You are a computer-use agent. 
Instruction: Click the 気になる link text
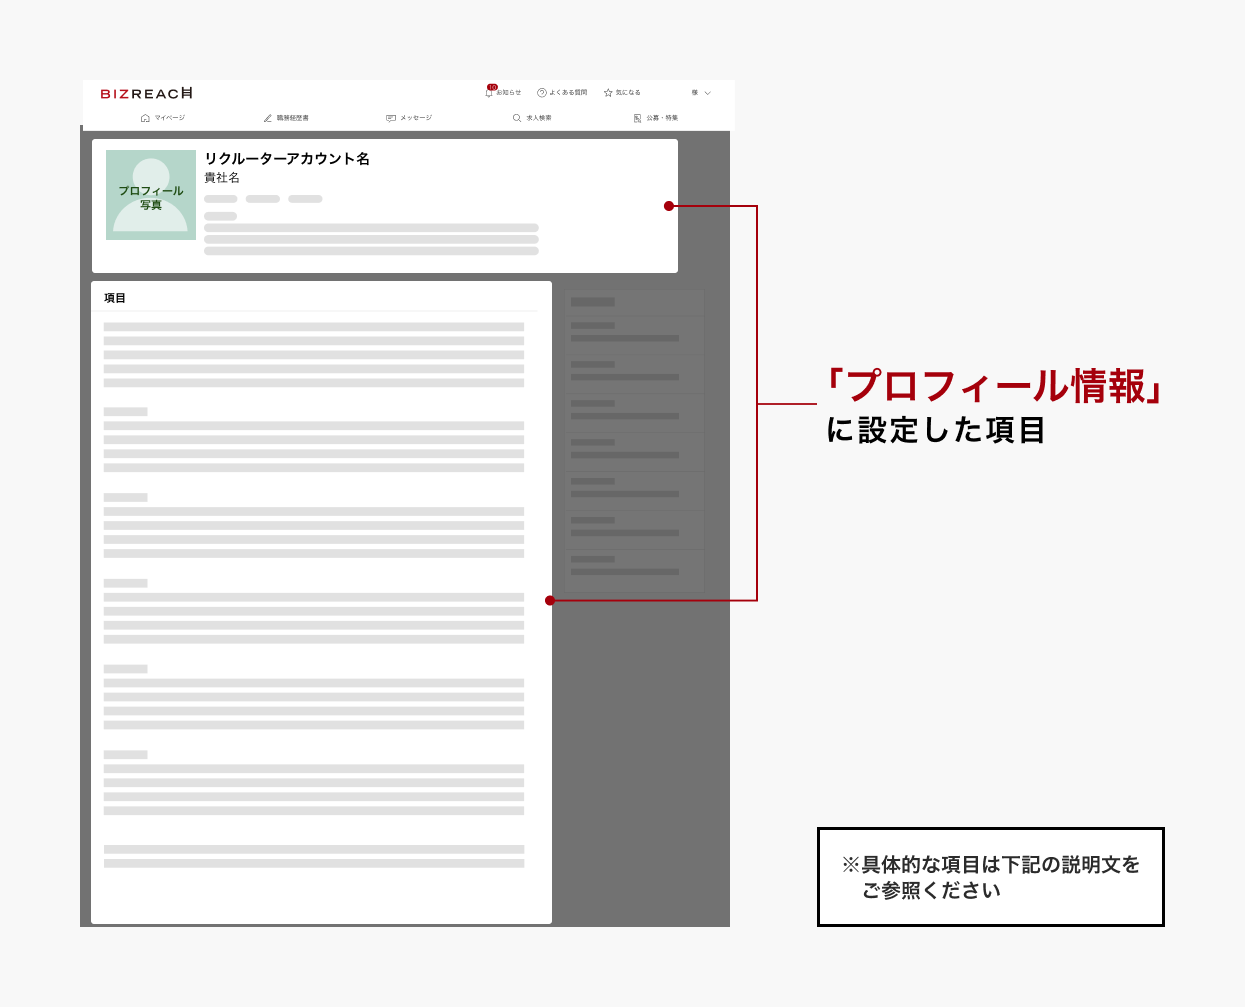[628, 92]
